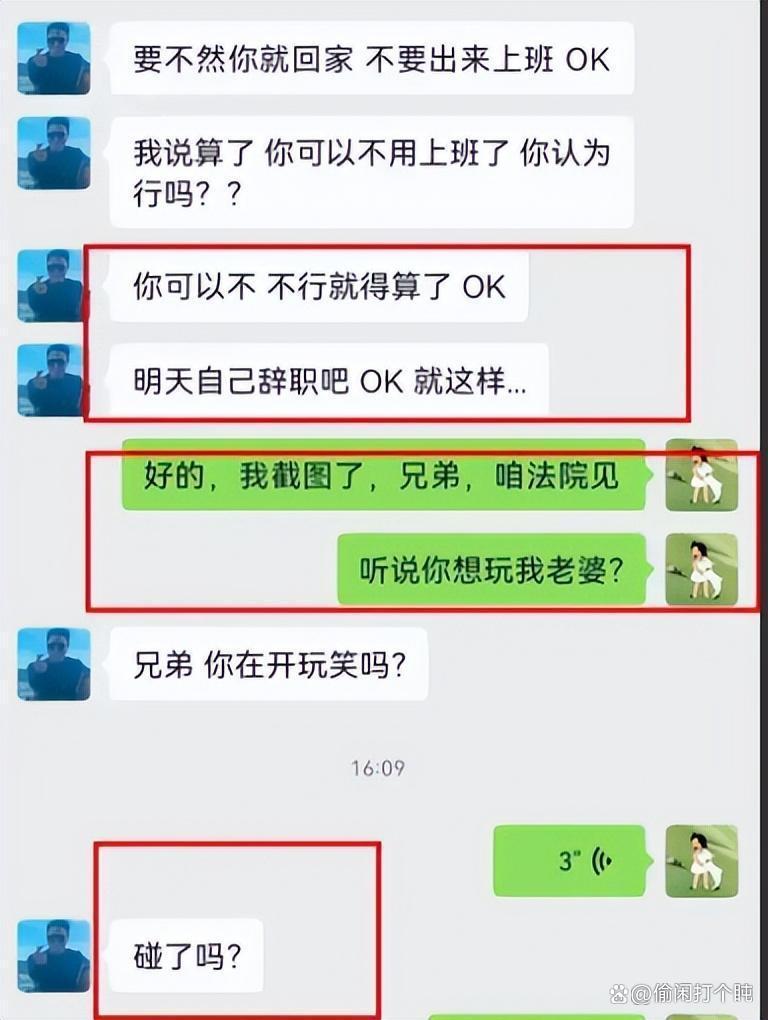Tap avatar next to '我说算了' message
Screen dimensions: 768x1020
click(53, 153)
